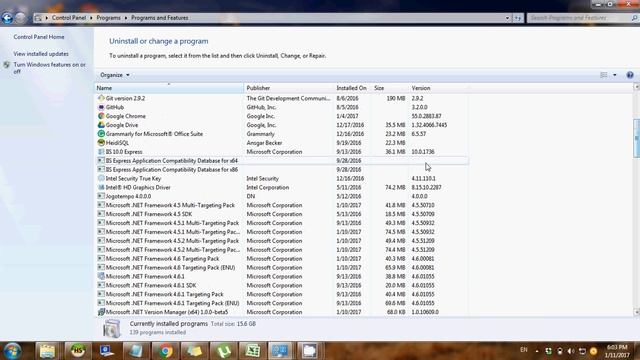Click the search magnifier icon

(634, 18)
